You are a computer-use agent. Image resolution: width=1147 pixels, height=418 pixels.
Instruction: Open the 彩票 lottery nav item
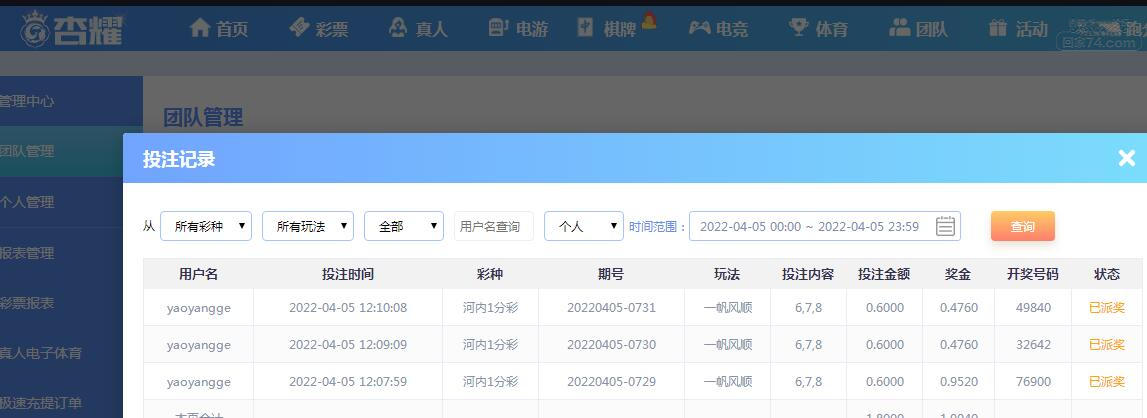tap(318, 29)
